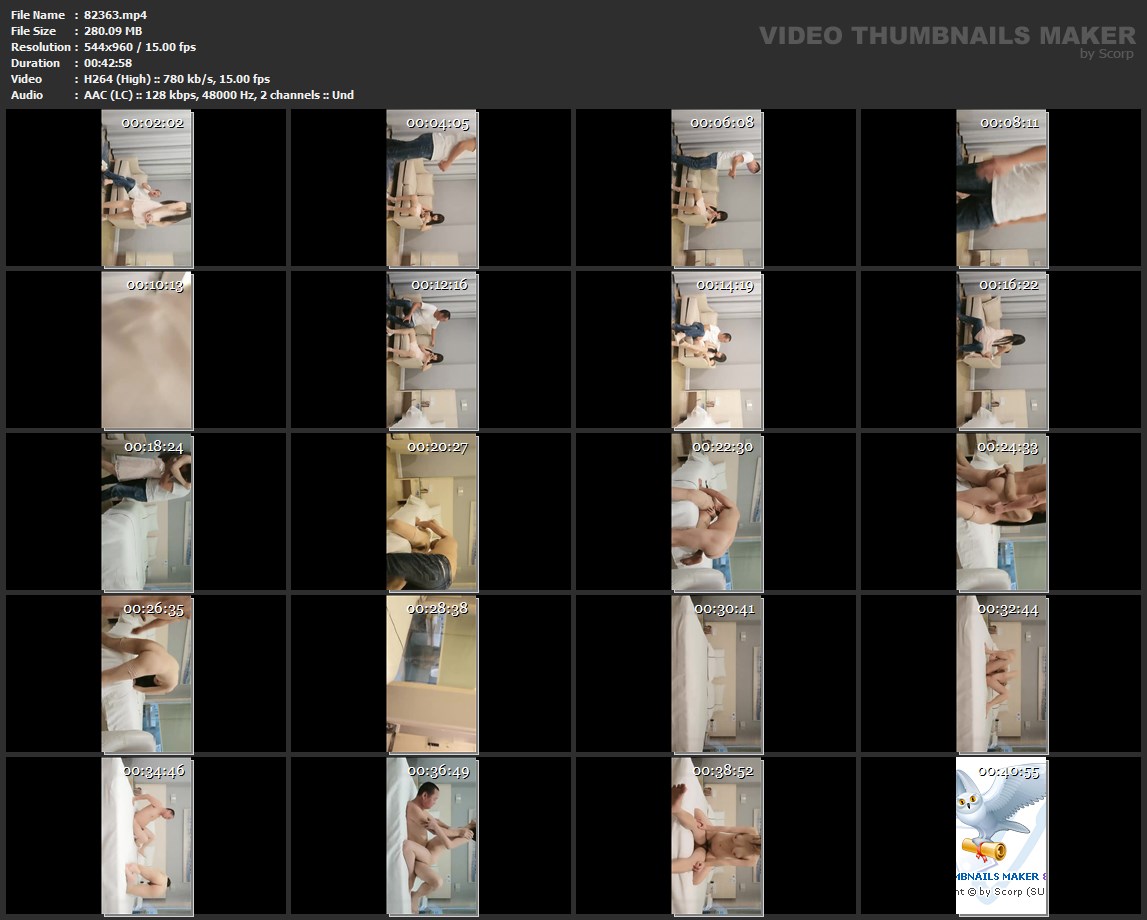Image resolution: width=1147 pixels, height=920 pixels.
Task: Select the frame at 00:04:05
Action: point(432,188)
